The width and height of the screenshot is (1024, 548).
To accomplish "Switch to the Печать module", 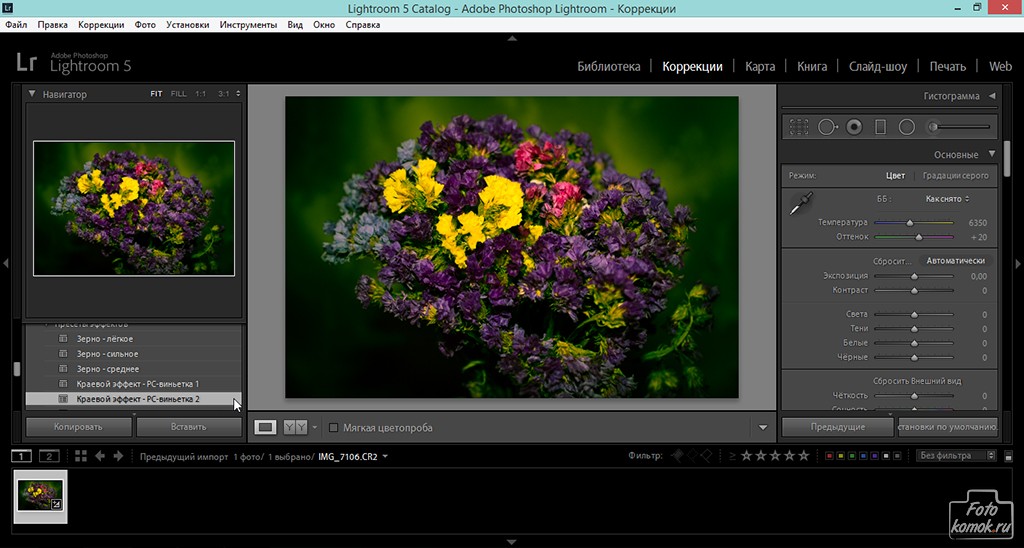I will 948,67.
